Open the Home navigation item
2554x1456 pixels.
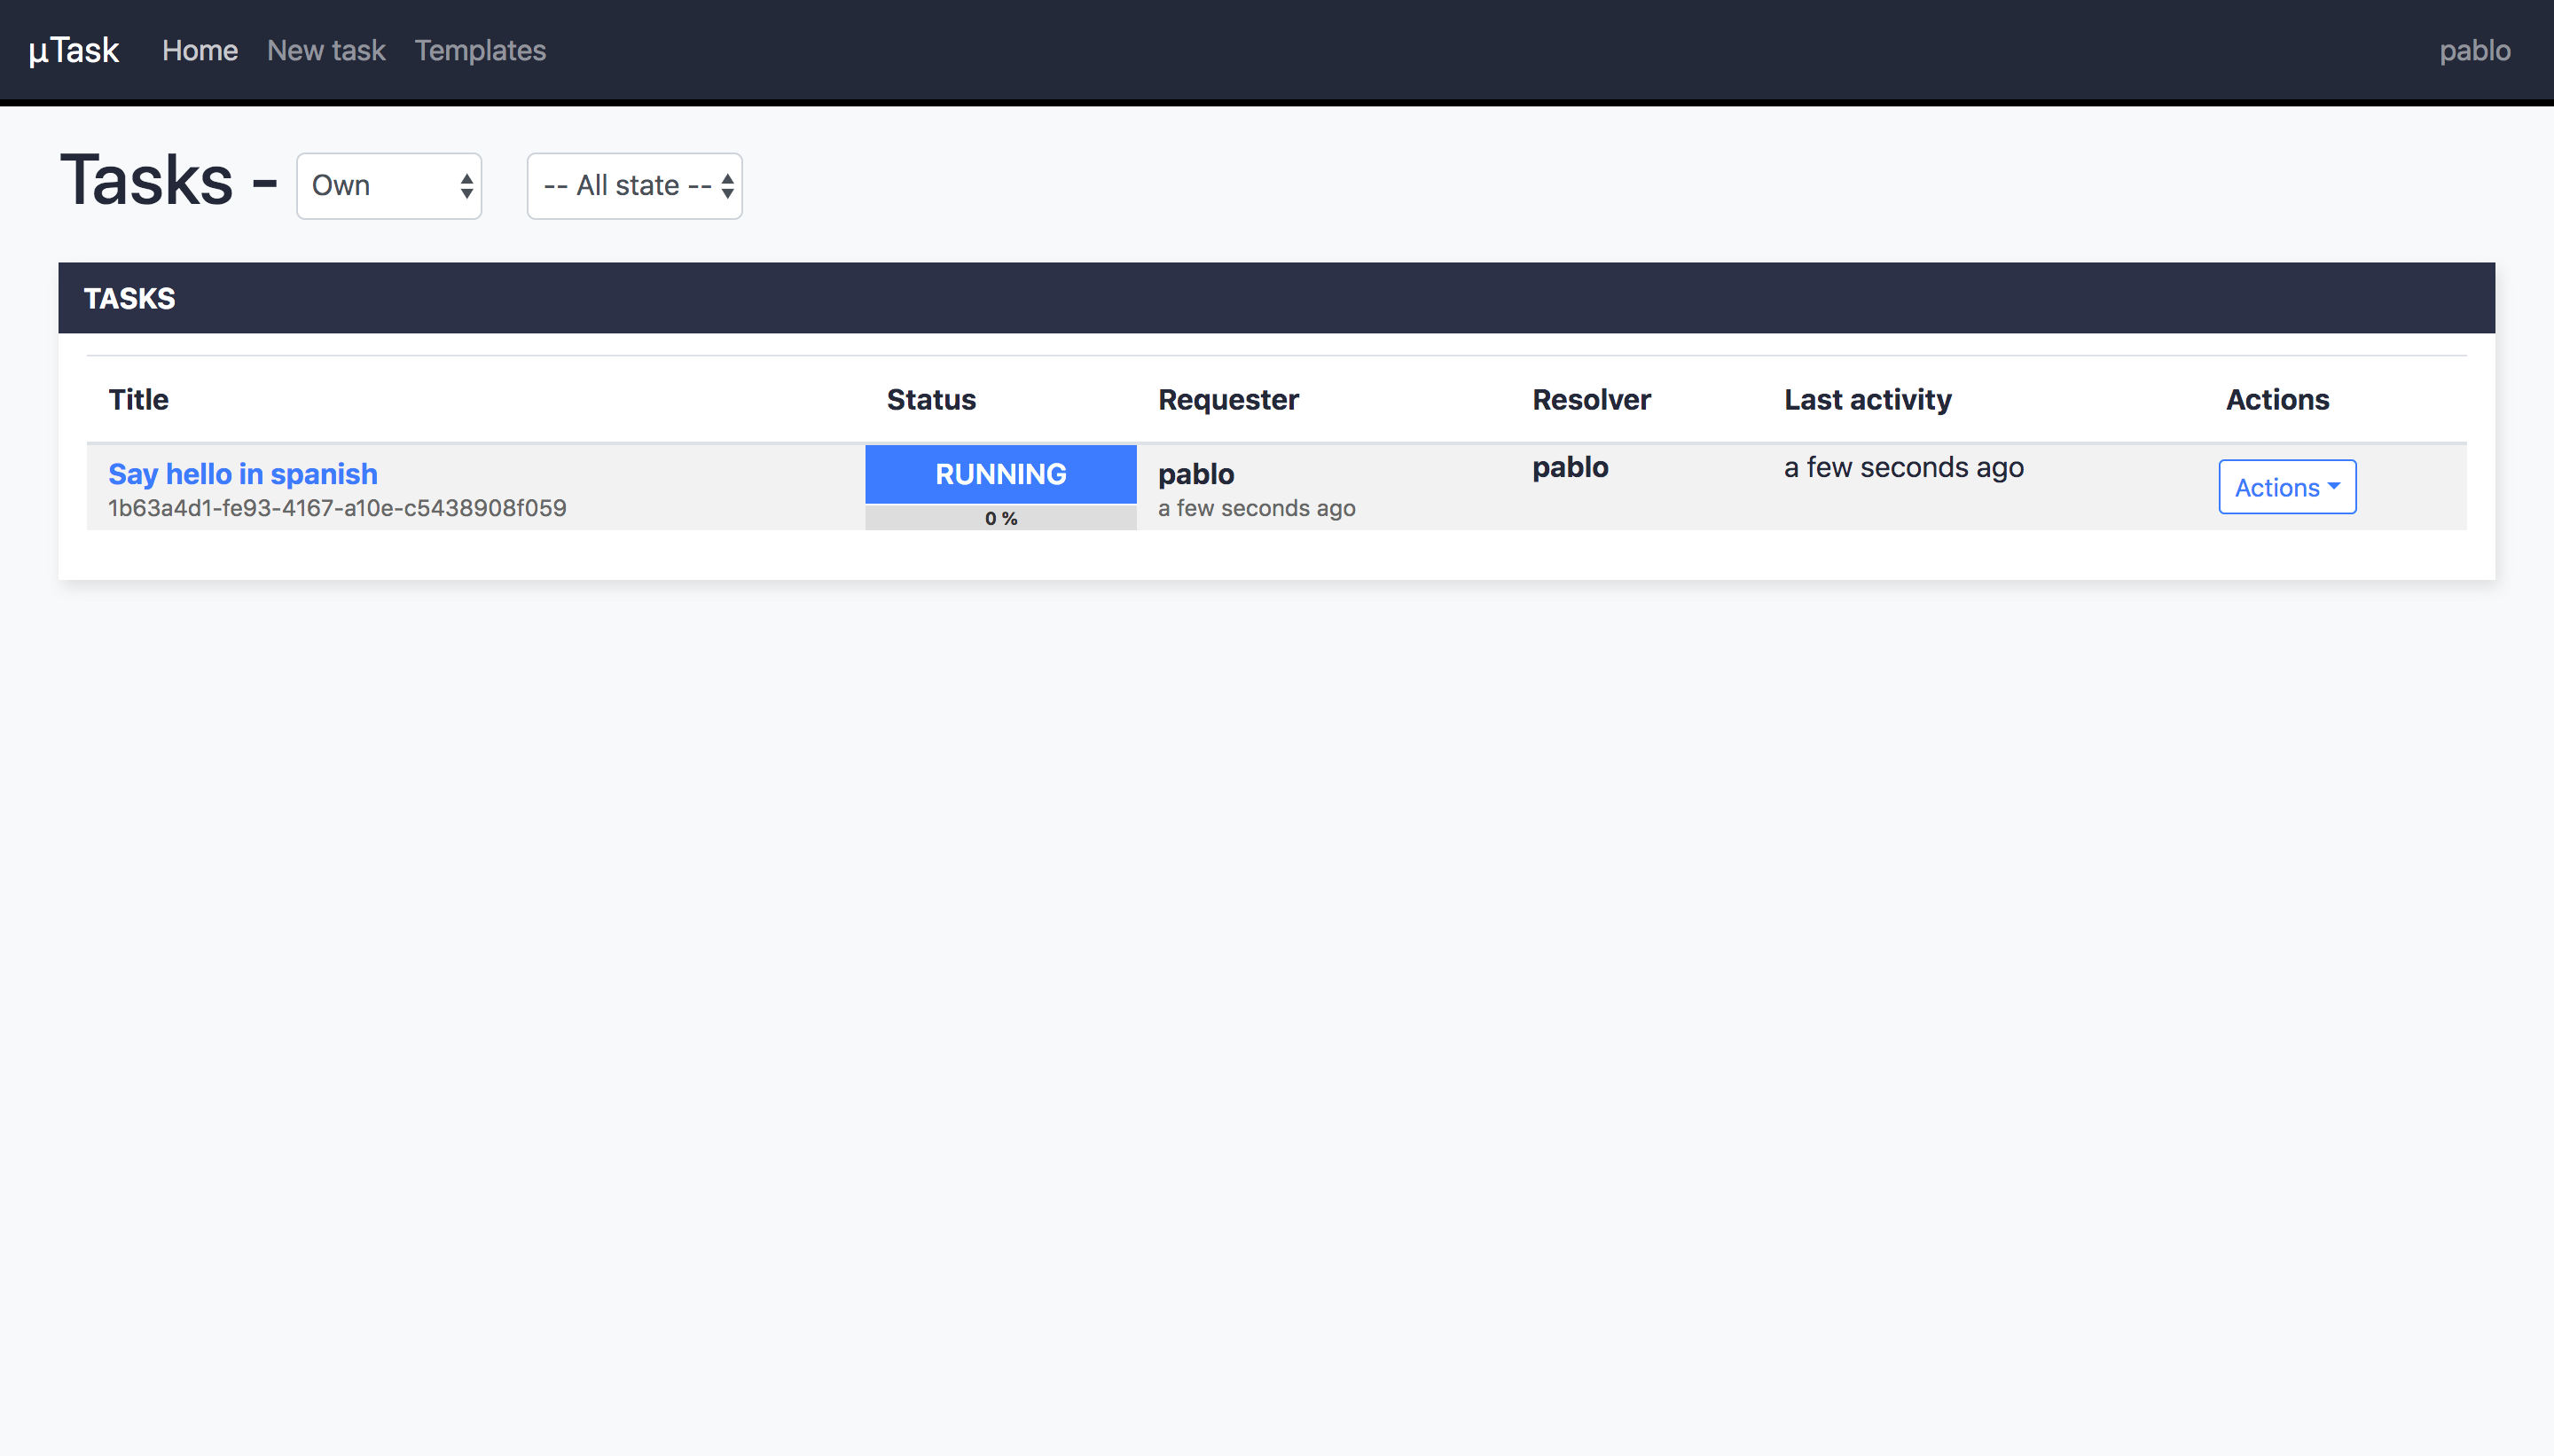[x=200, y=50]
